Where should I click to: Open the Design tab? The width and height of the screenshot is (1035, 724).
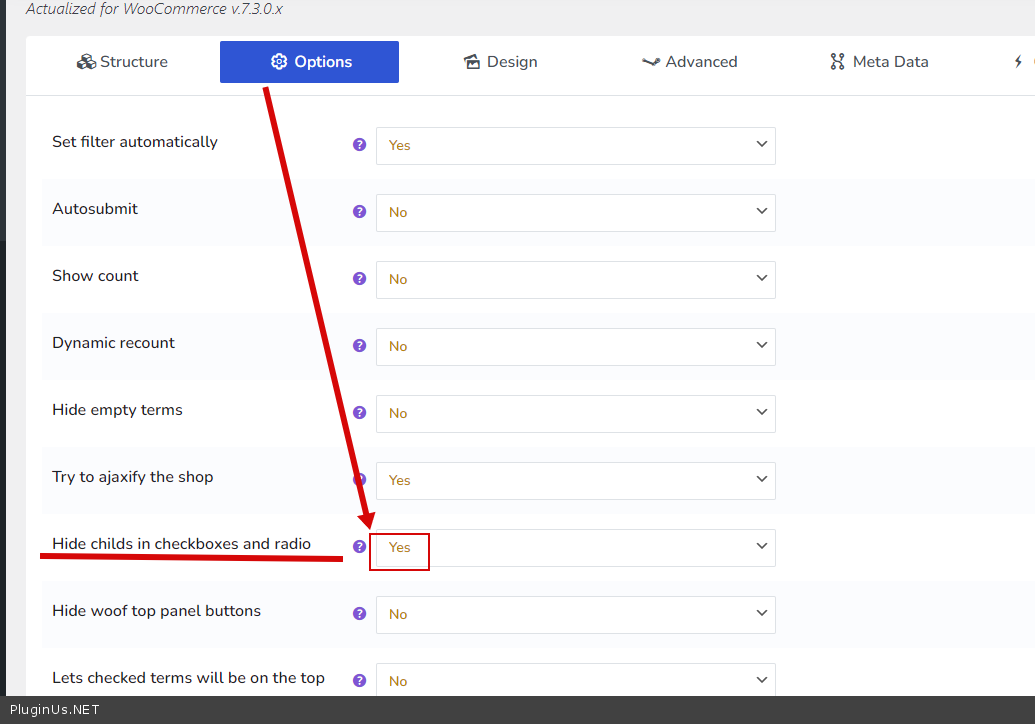click(500, 62)
